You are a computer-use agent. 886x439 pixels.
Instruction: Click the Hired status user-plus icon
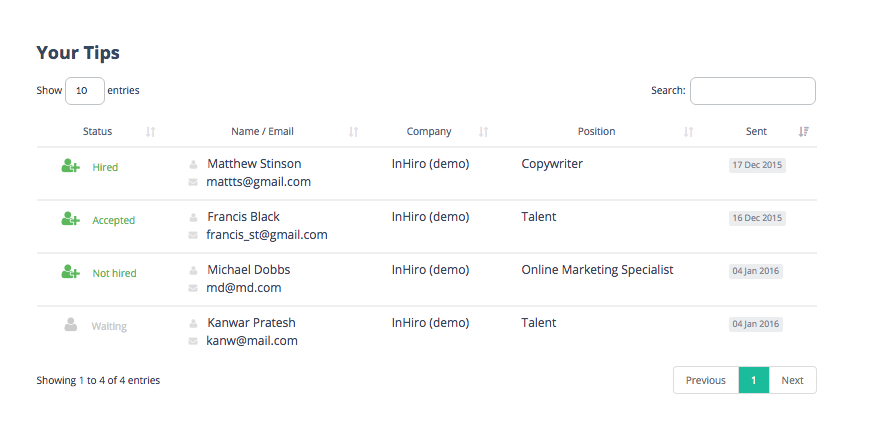pyautogui.click(x=70, y=167)
